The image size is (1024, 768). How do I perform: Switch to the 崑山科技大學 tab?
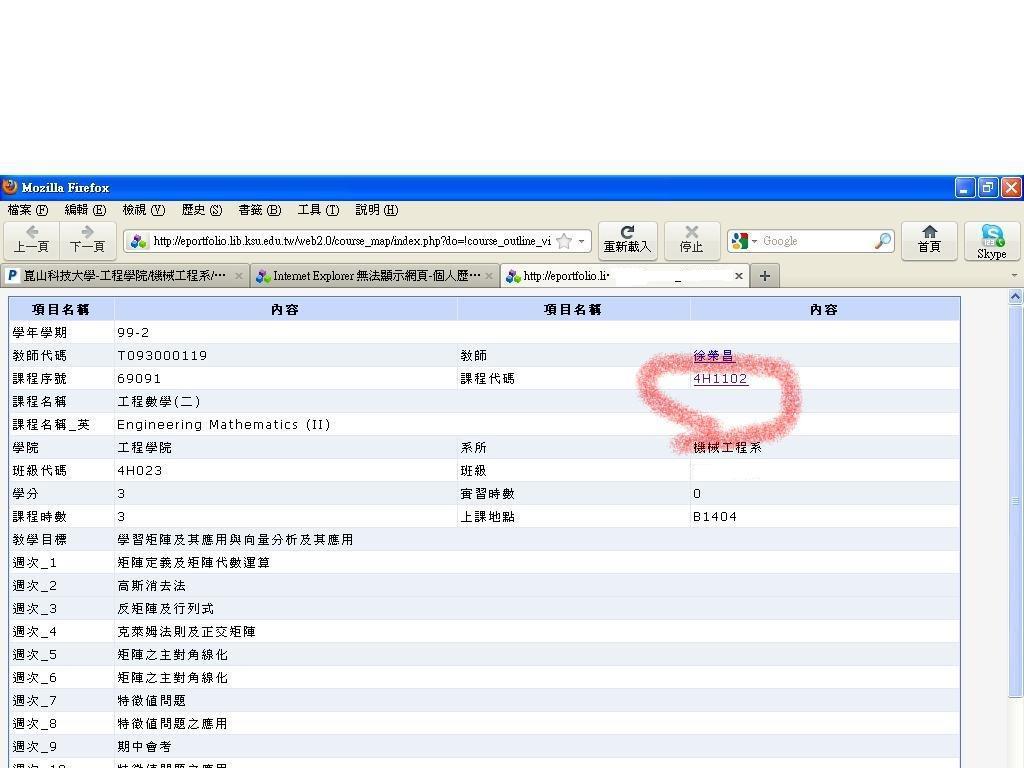120,276
